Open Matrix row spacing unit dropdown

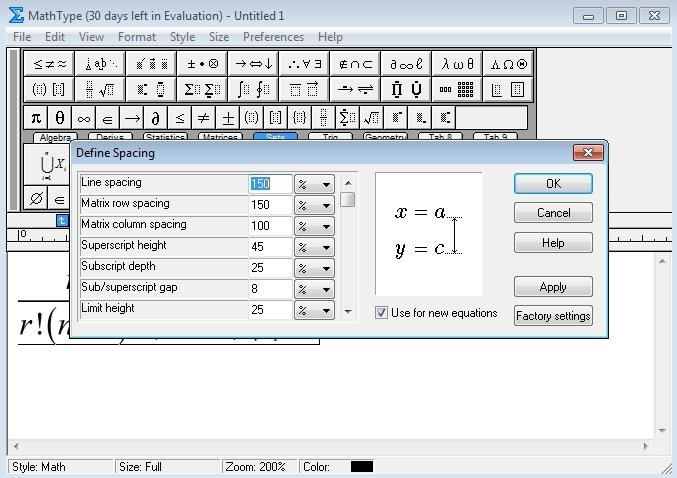(314, 205)
